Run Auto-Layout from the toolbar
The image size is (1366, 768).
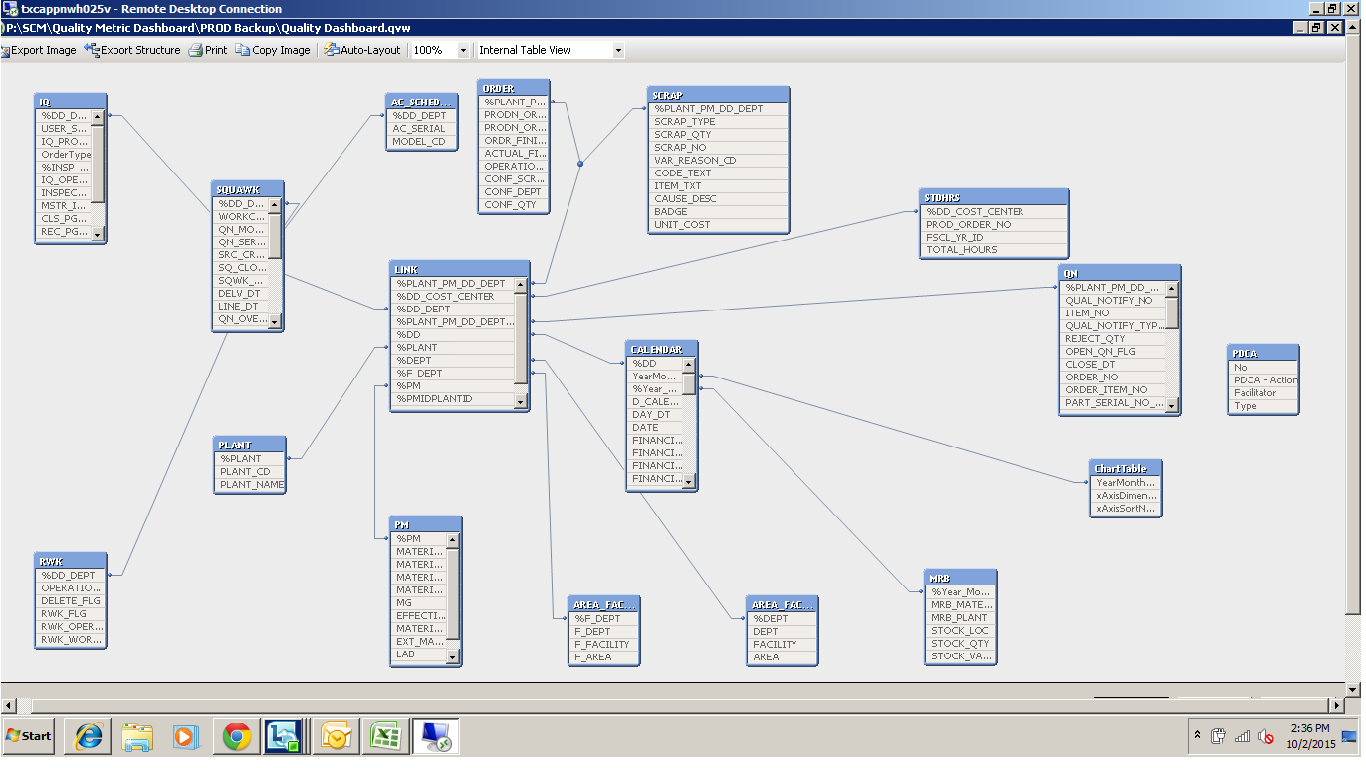point(362,50)
